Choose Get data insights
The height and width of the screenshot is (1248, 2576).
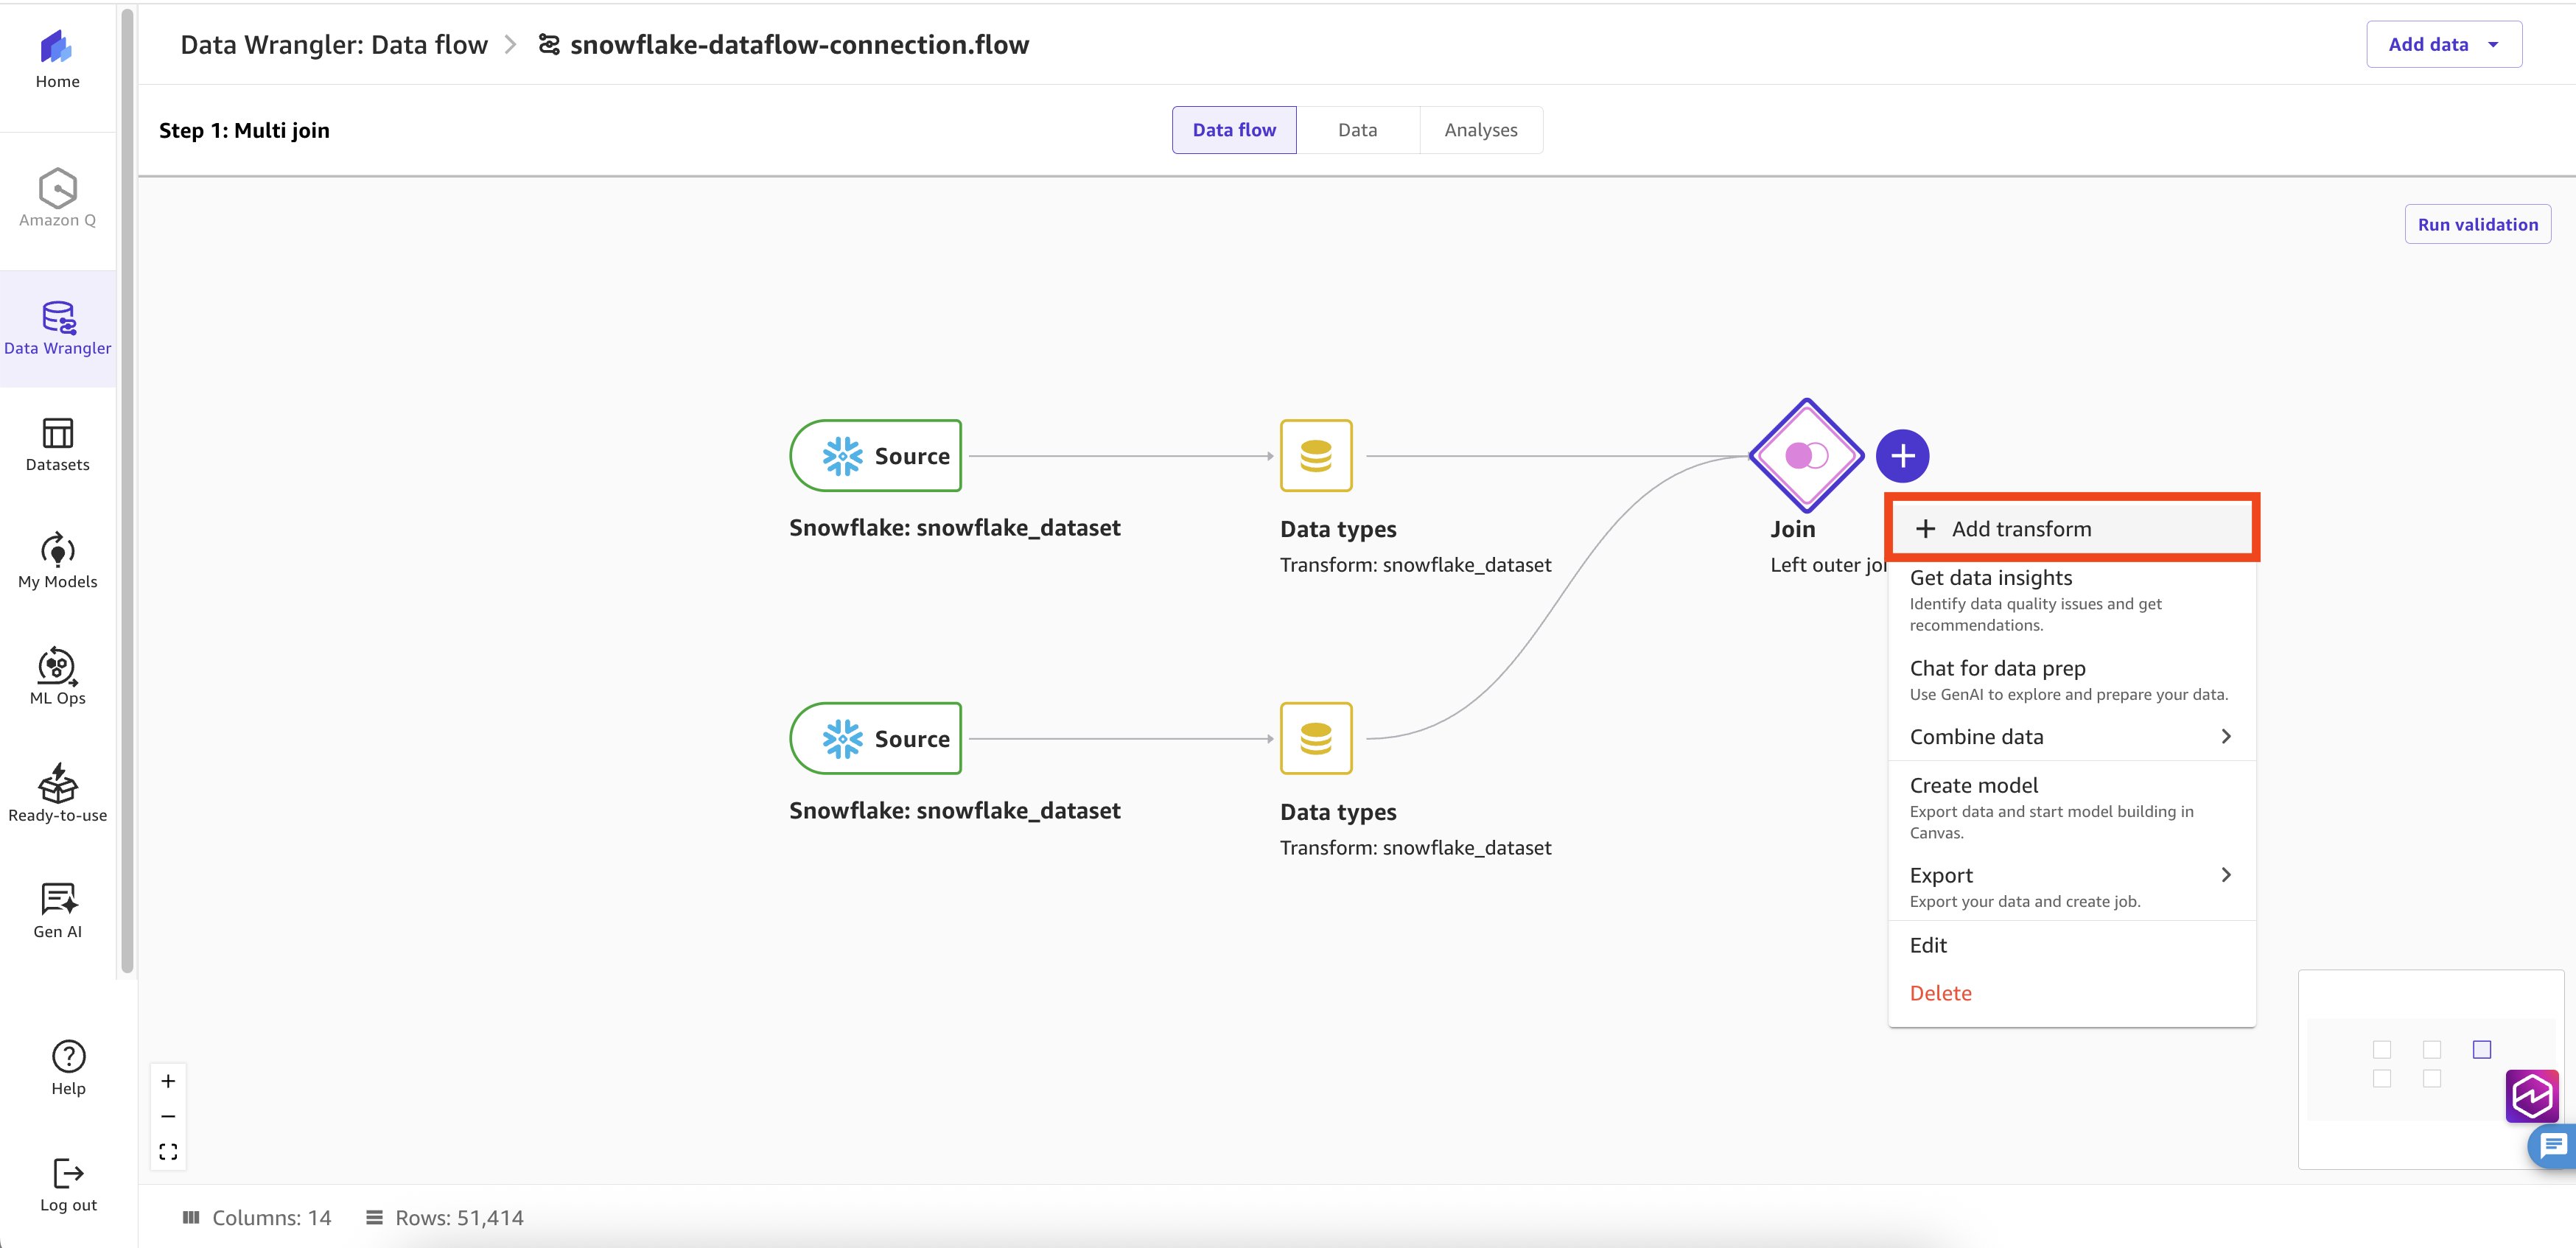[x=2071, y=600]
